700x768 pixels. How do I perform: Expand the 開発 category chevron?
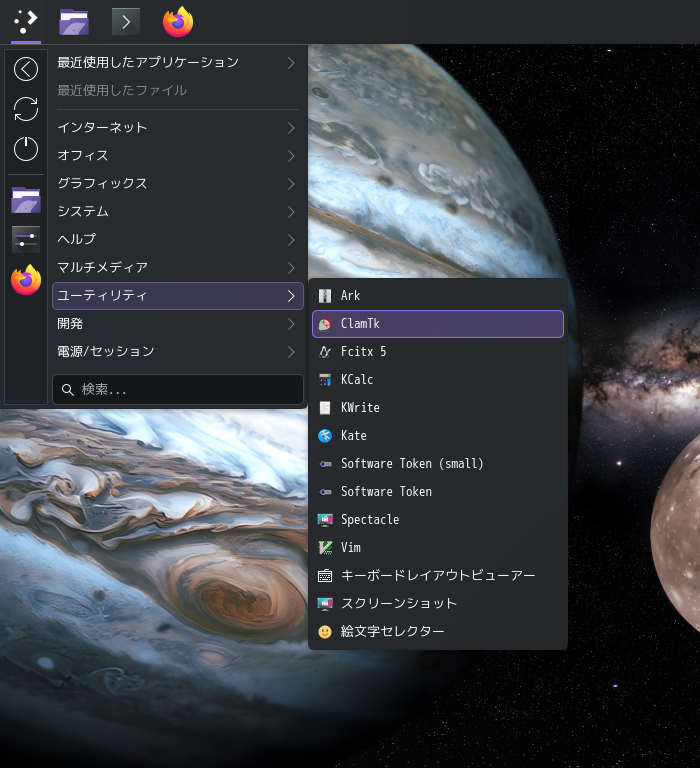pyautogui.click(x=291, y=324)
